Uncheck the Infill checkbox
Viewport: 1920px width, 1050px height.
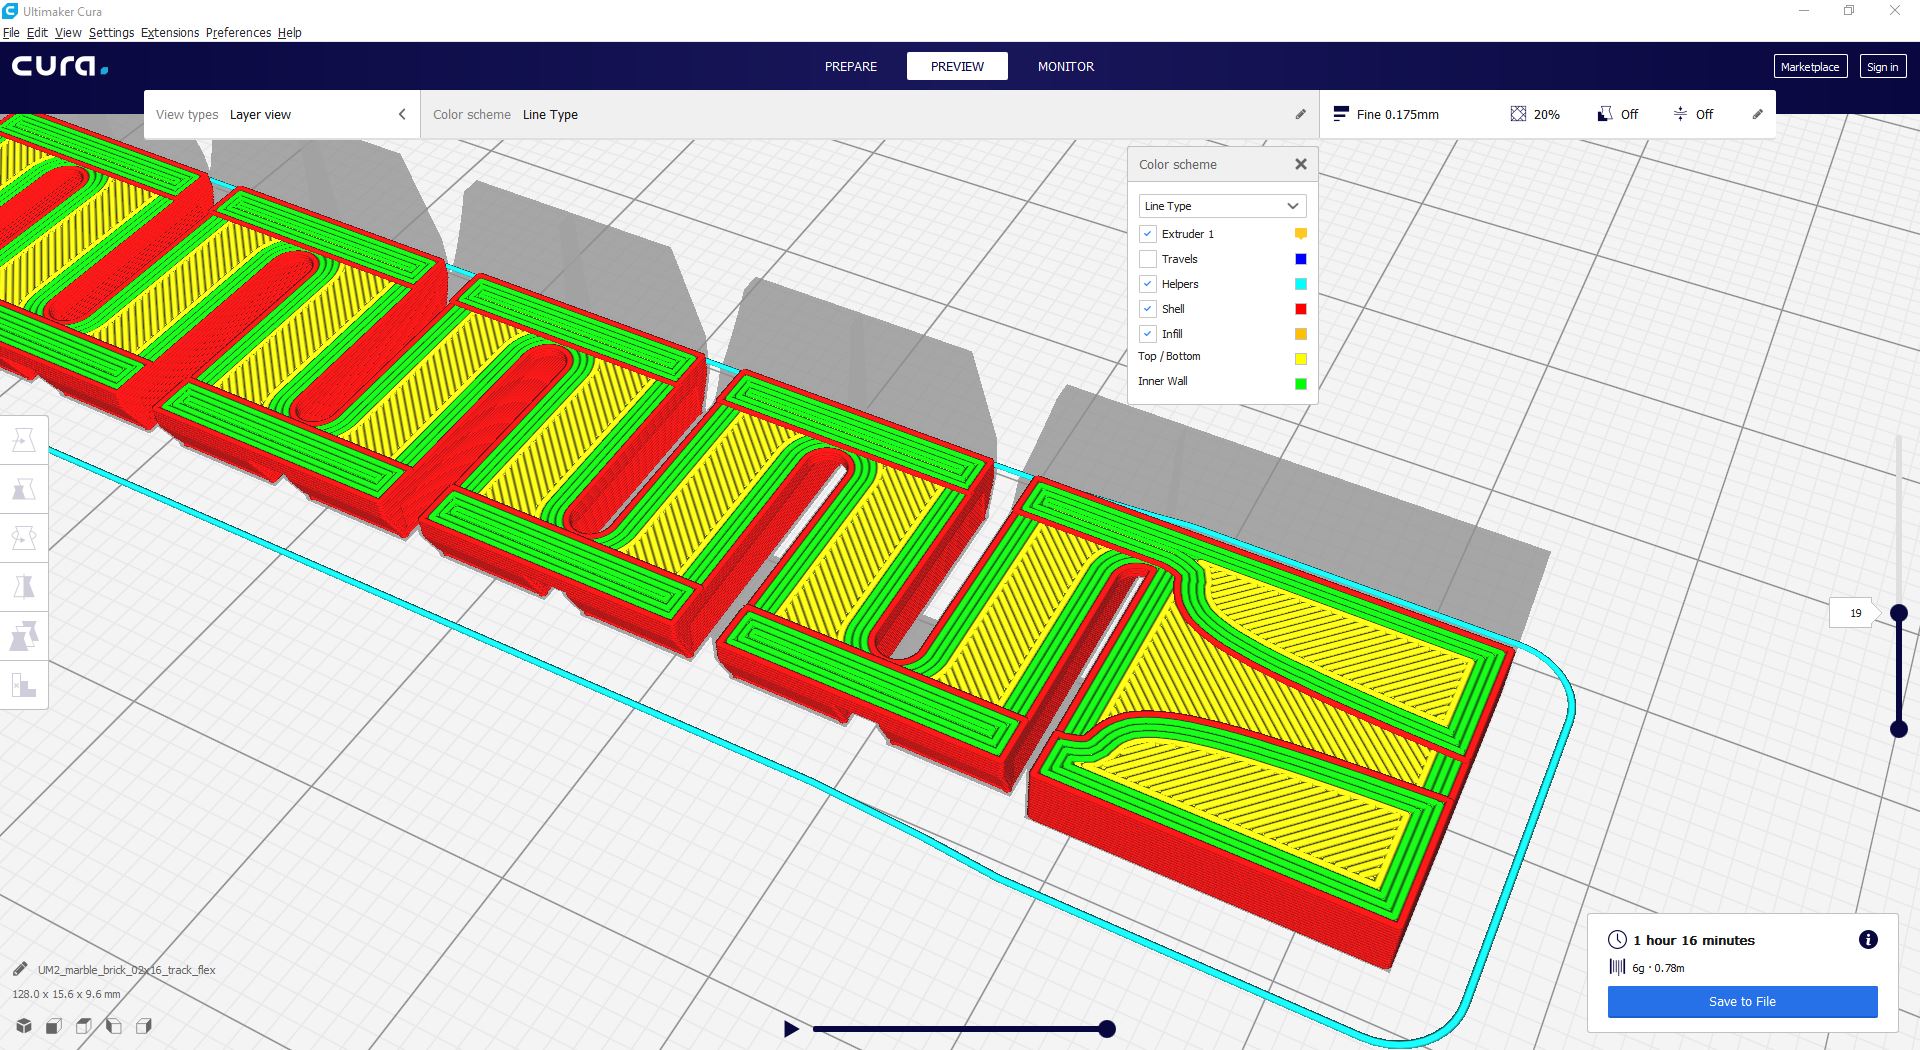tap(1148, 333)
